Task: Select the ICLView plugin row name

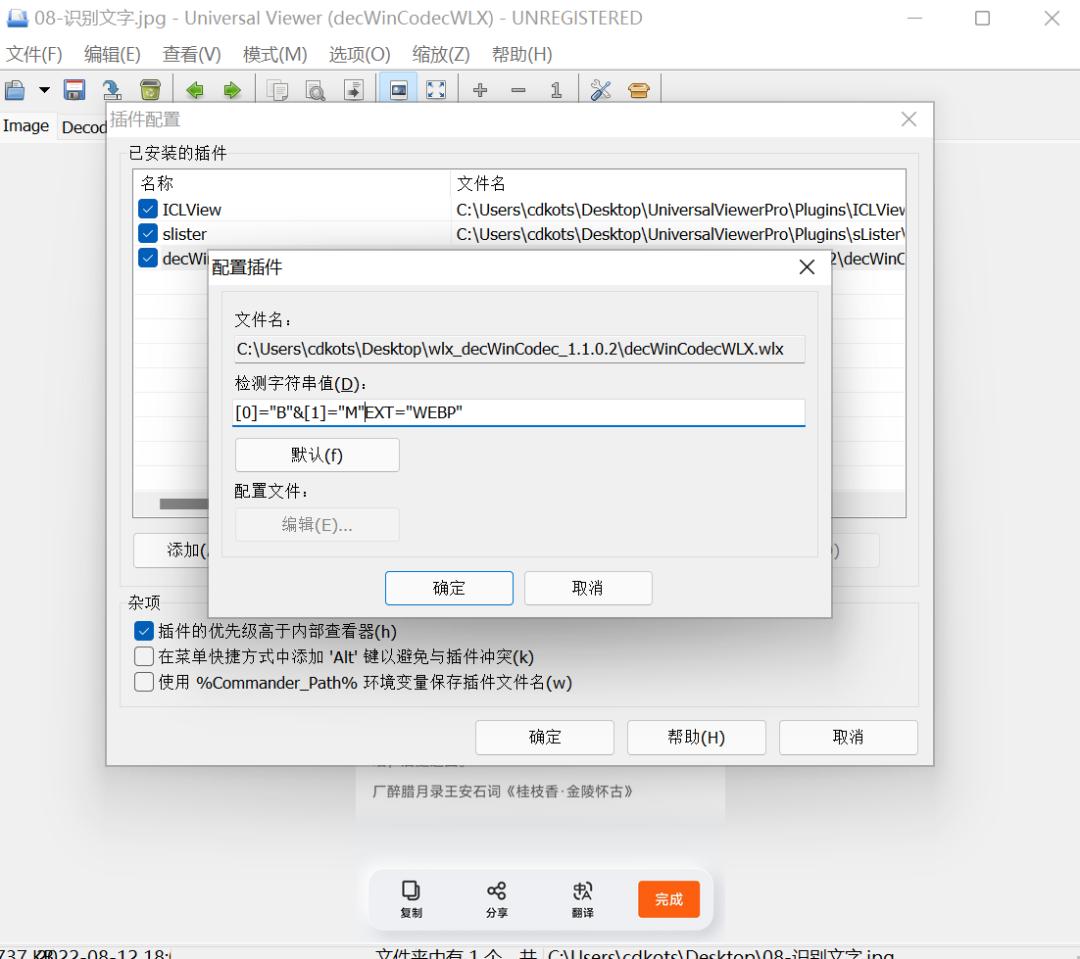Action: click(x=191, y=209)
